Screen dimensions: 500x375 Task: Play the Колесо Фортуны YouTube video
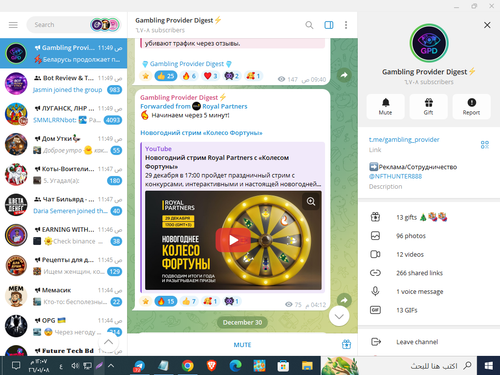click(x=233, y=240)
